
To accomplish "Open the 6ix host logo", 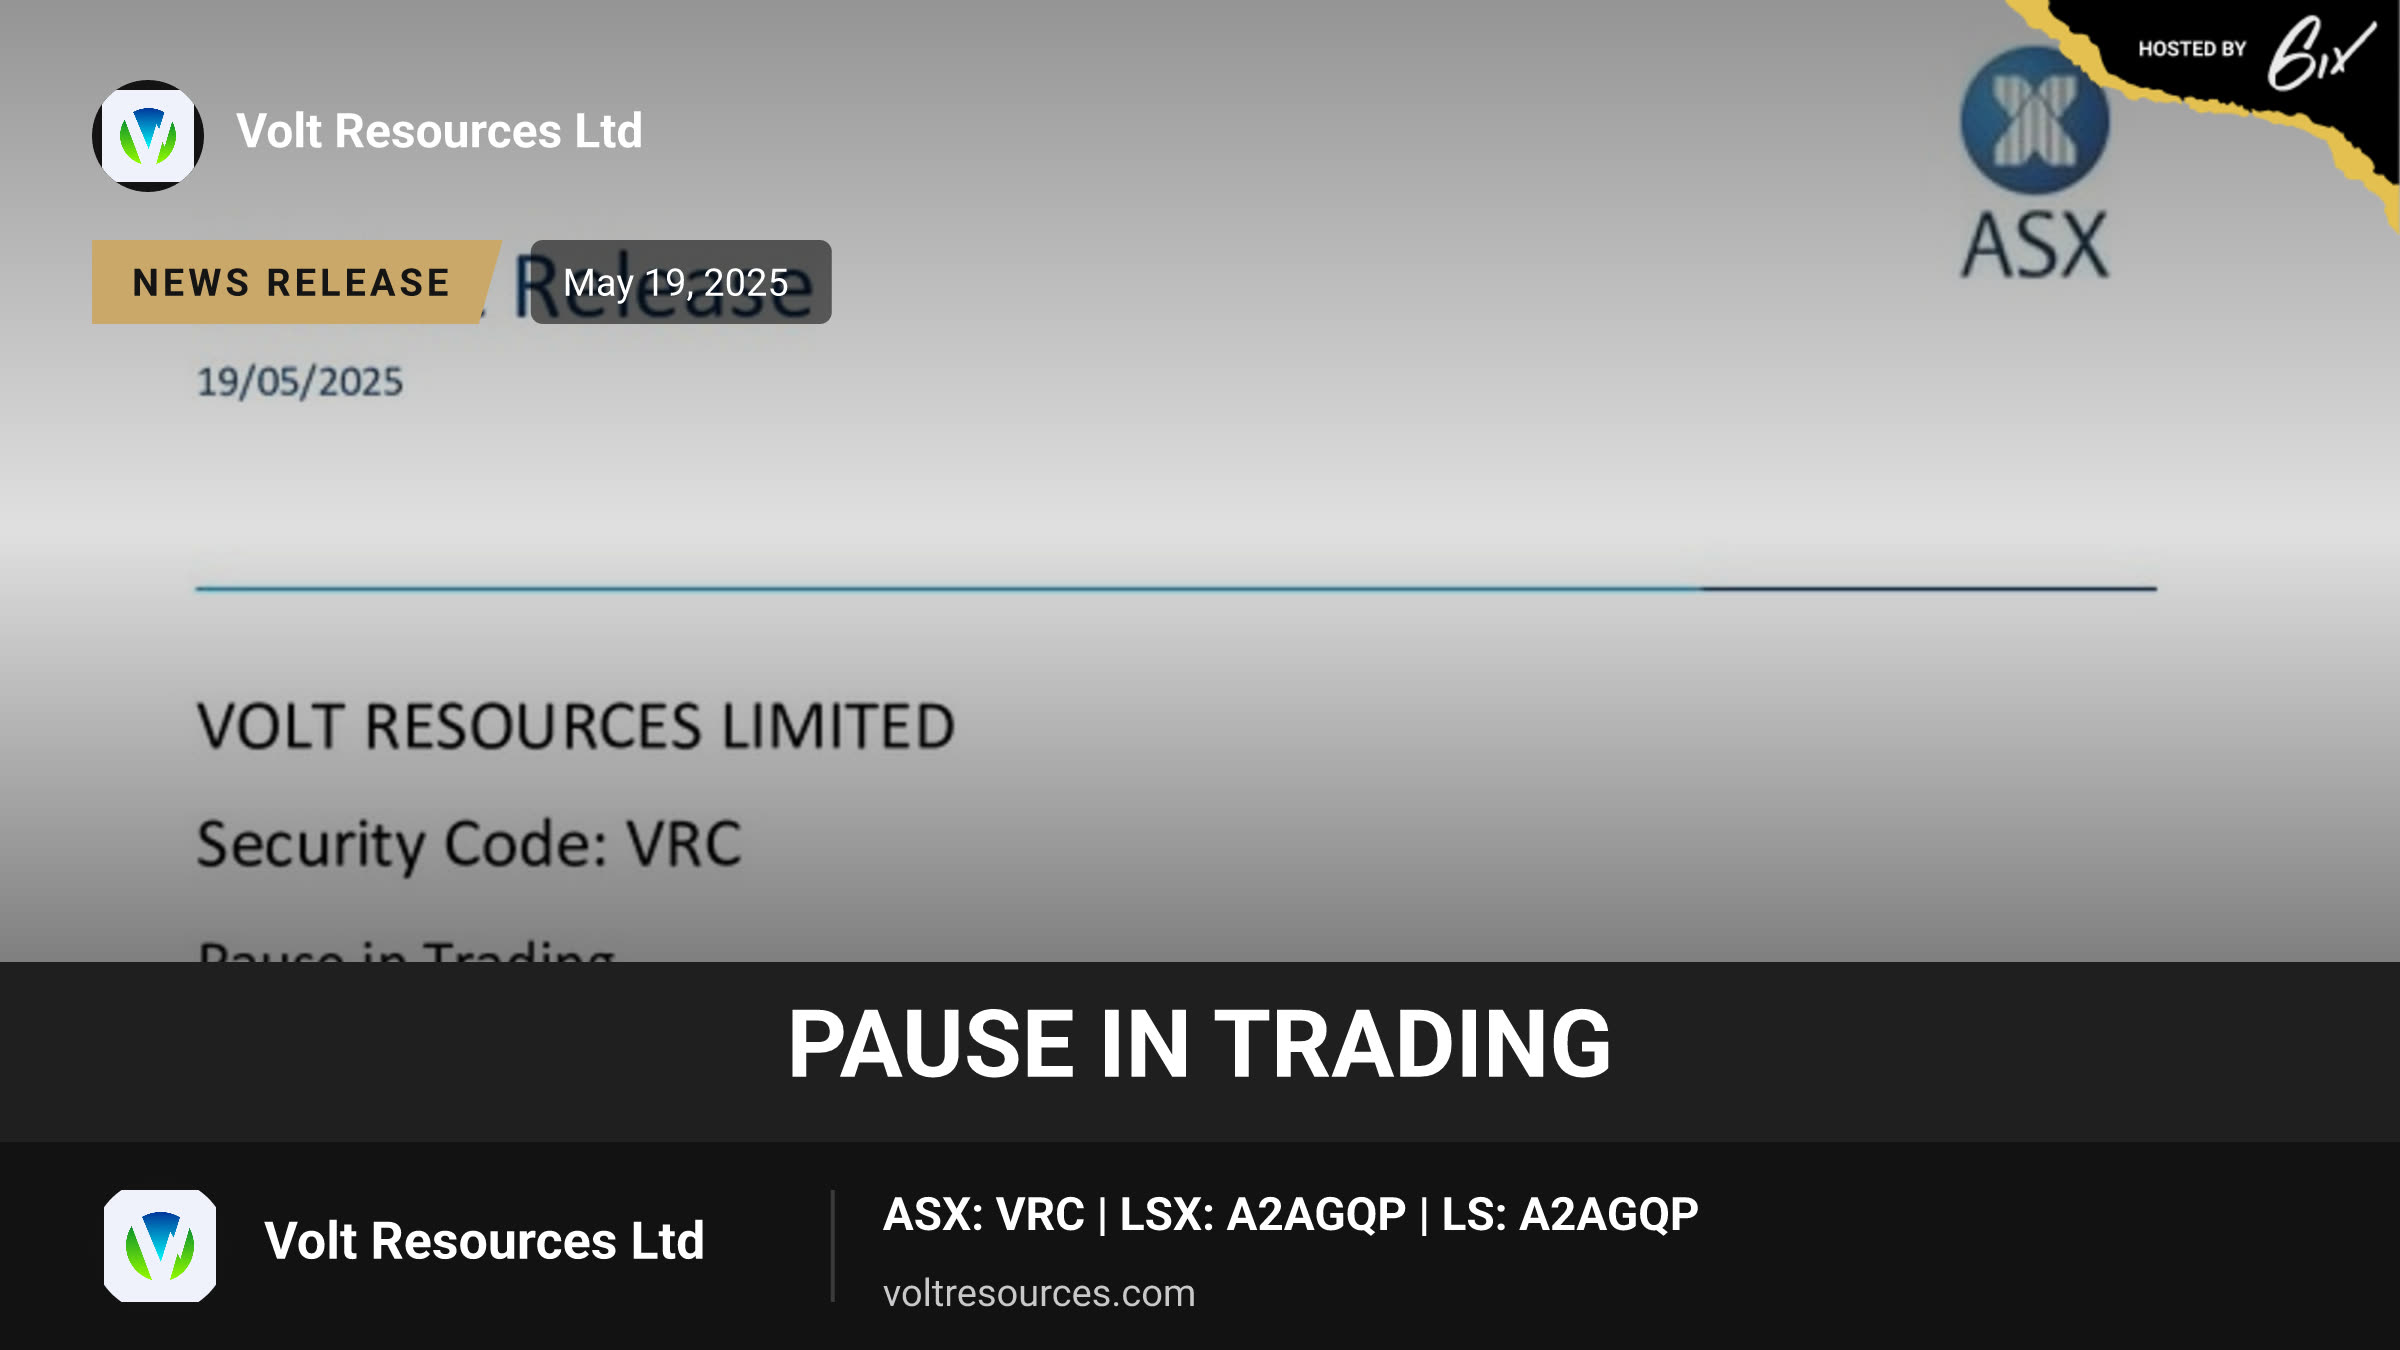I will click(2320, 53).
